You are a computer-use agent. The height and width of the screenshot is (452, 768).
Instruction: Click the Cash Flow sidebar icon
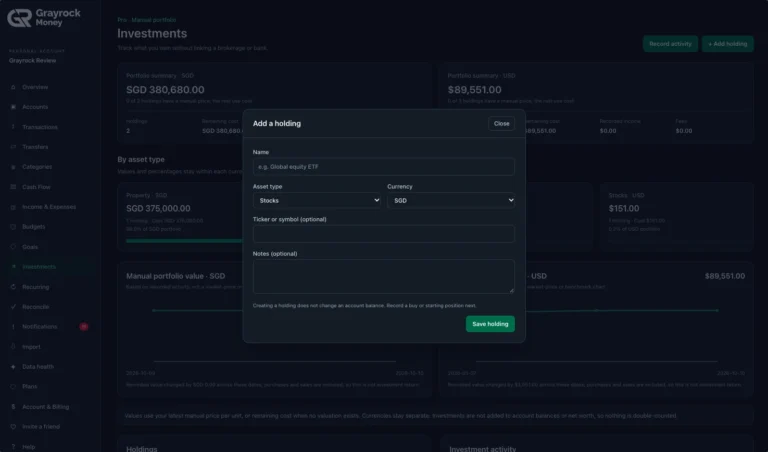coord(13,187)
